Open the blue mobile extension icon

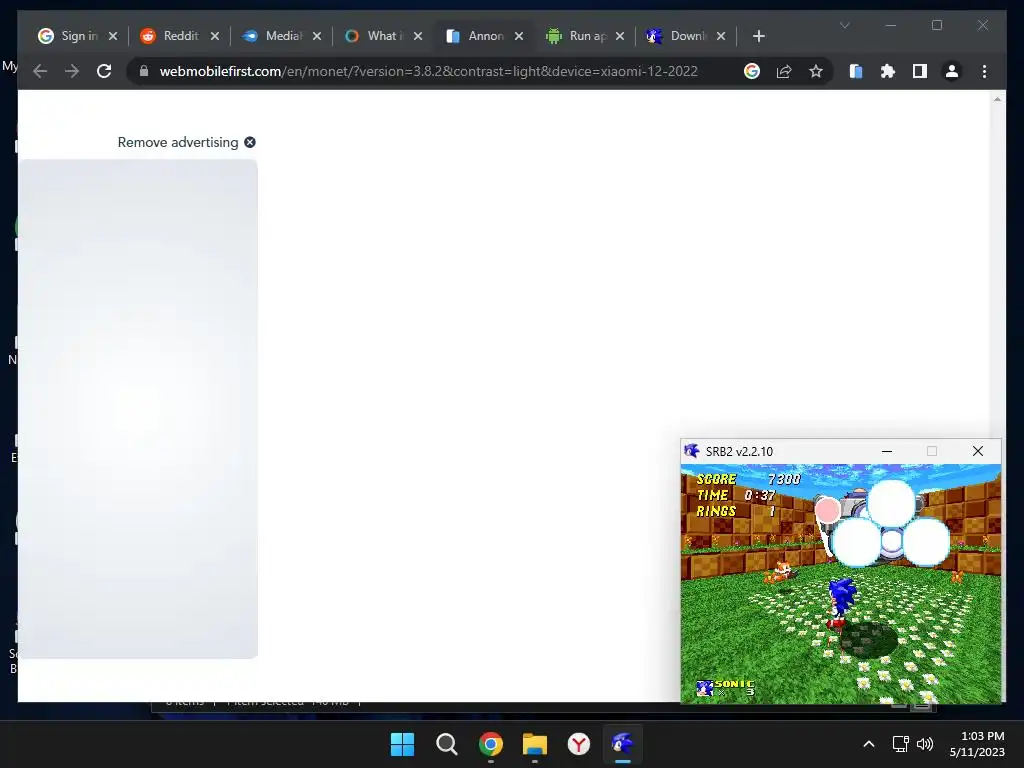coord(856,71)
